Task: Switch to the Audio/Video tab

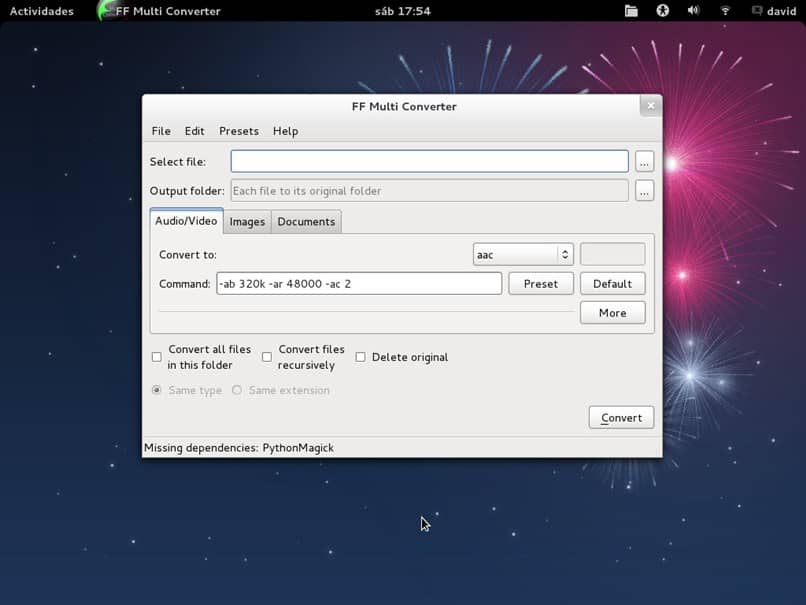Action: tap(186, 221)
